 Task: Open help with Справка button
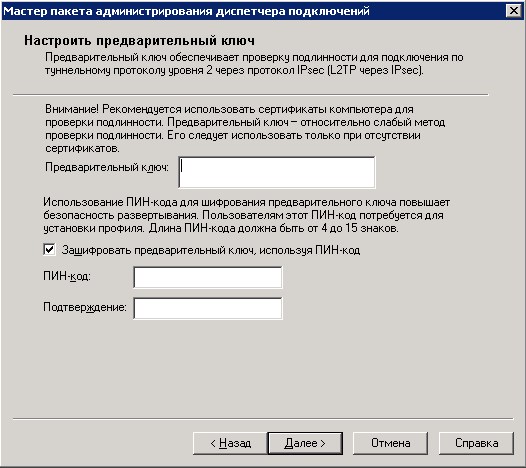(x=476, y=444)
